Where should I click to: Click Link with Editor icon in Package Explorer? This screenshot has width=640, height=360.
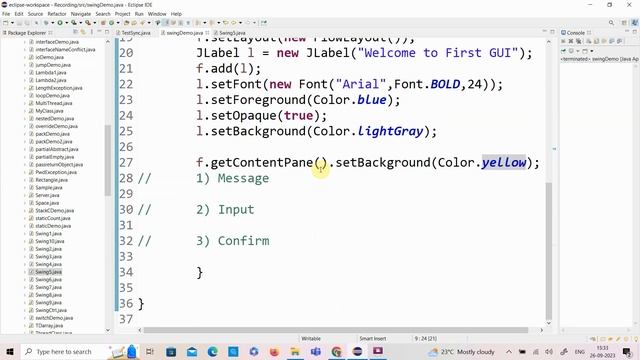83,32
